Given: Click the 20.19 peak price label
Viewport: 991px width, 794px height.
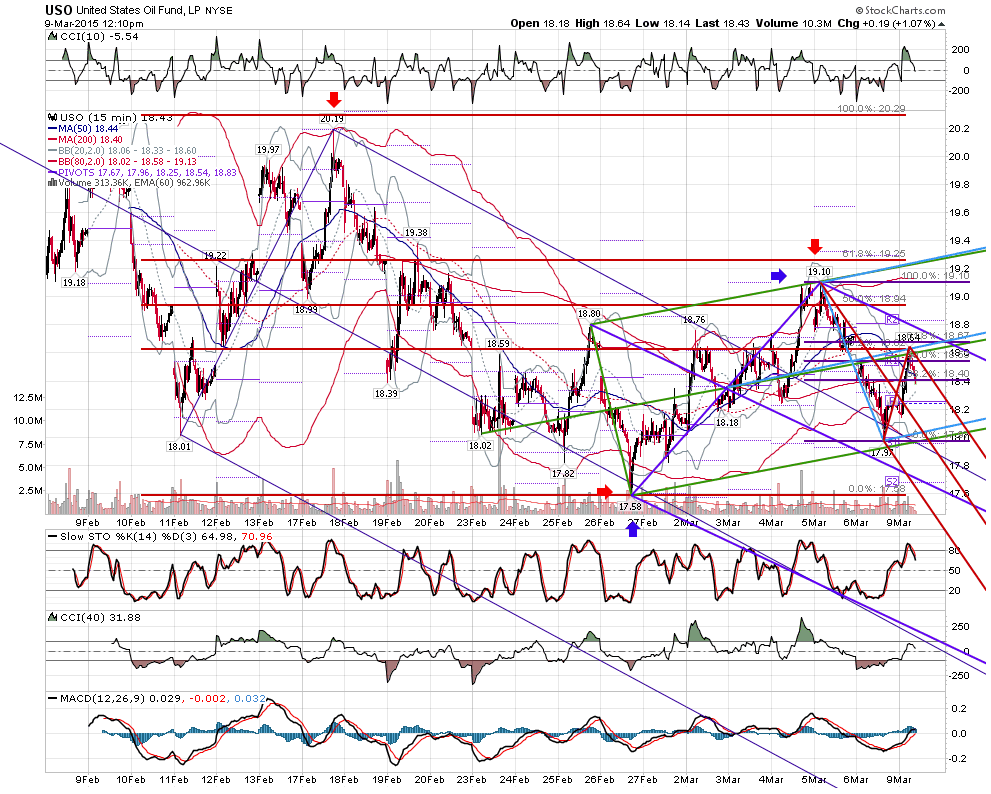Looking at the screenshot, I should (x=332, y=118).
